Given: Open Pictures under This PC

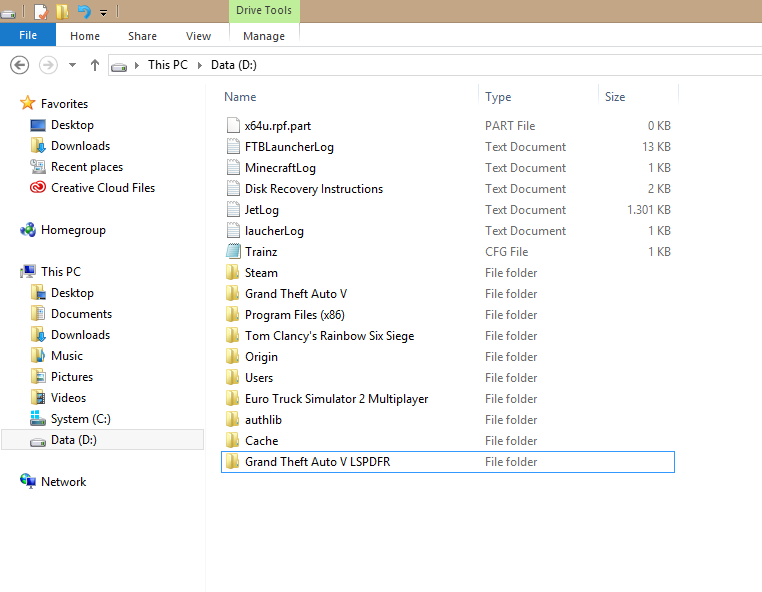Looking at the screenshot, I should coord(71,377).
